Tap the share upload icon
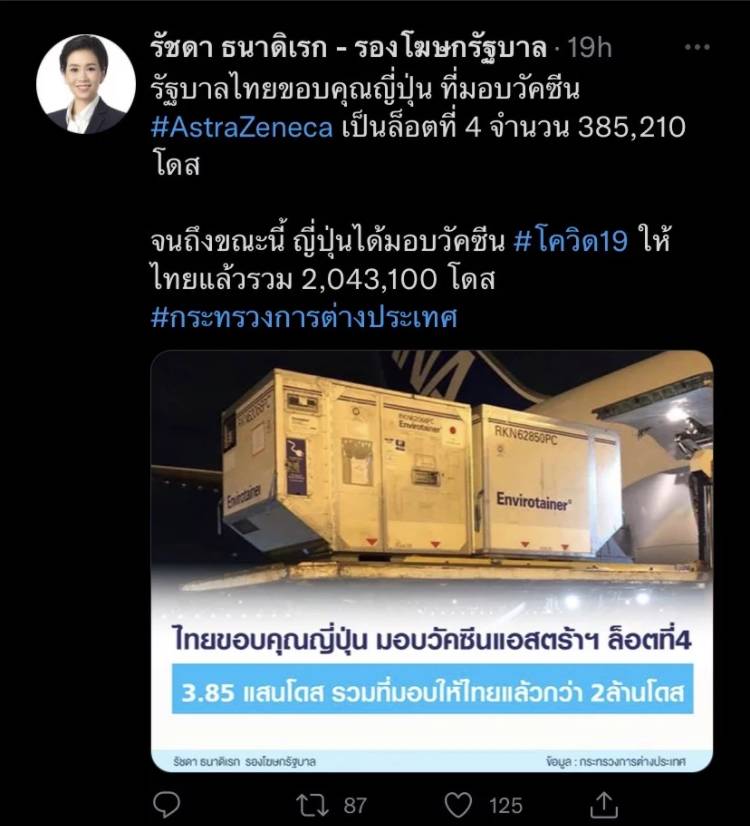Image resolution: width=750 pixels, height=826 pixels. [604, 804]
